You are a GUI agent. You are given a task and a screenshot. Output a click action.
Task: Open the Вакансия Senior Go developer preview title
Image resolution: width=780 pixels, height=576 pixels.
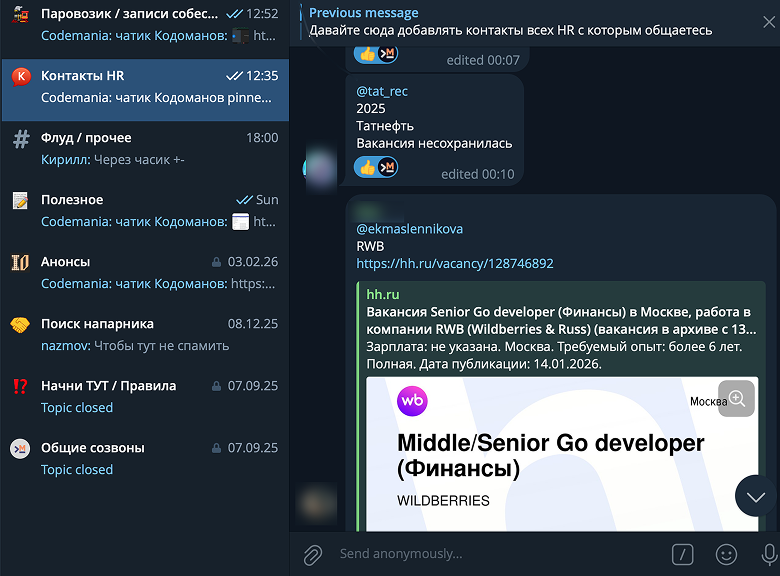tap(561, 321)
